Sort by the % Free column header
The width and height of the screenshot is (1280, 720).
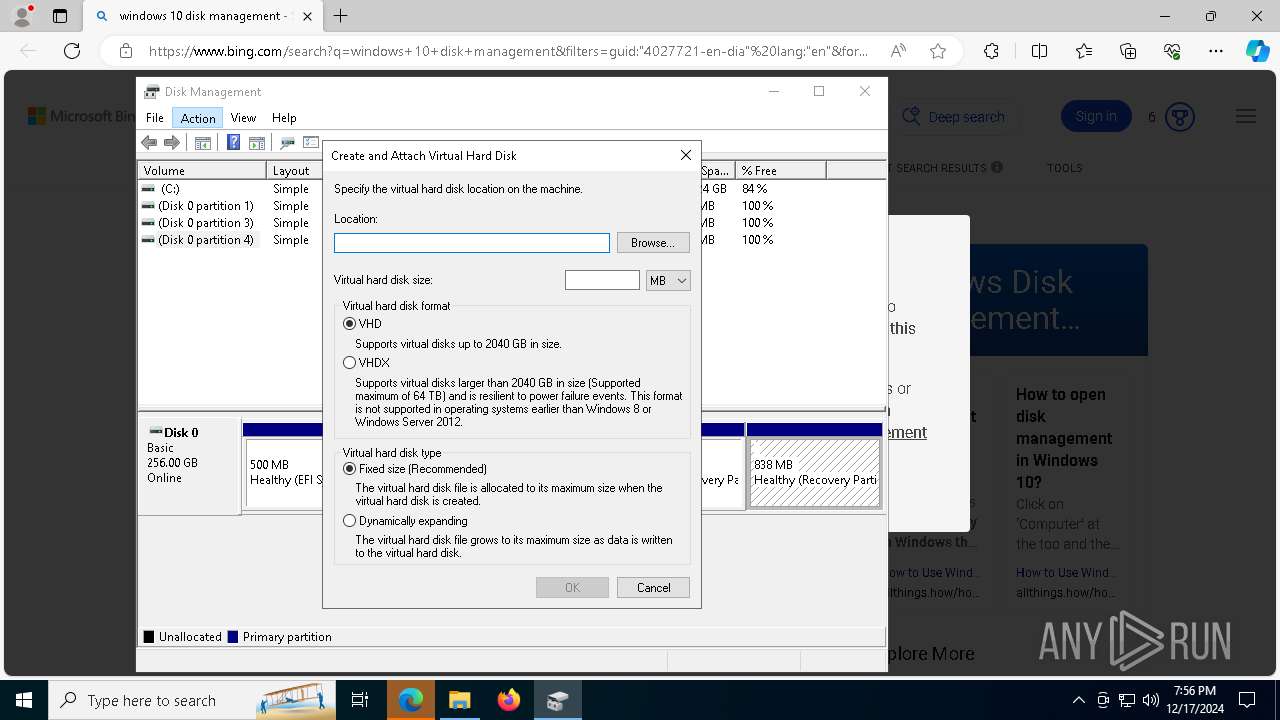click(780, 171)
